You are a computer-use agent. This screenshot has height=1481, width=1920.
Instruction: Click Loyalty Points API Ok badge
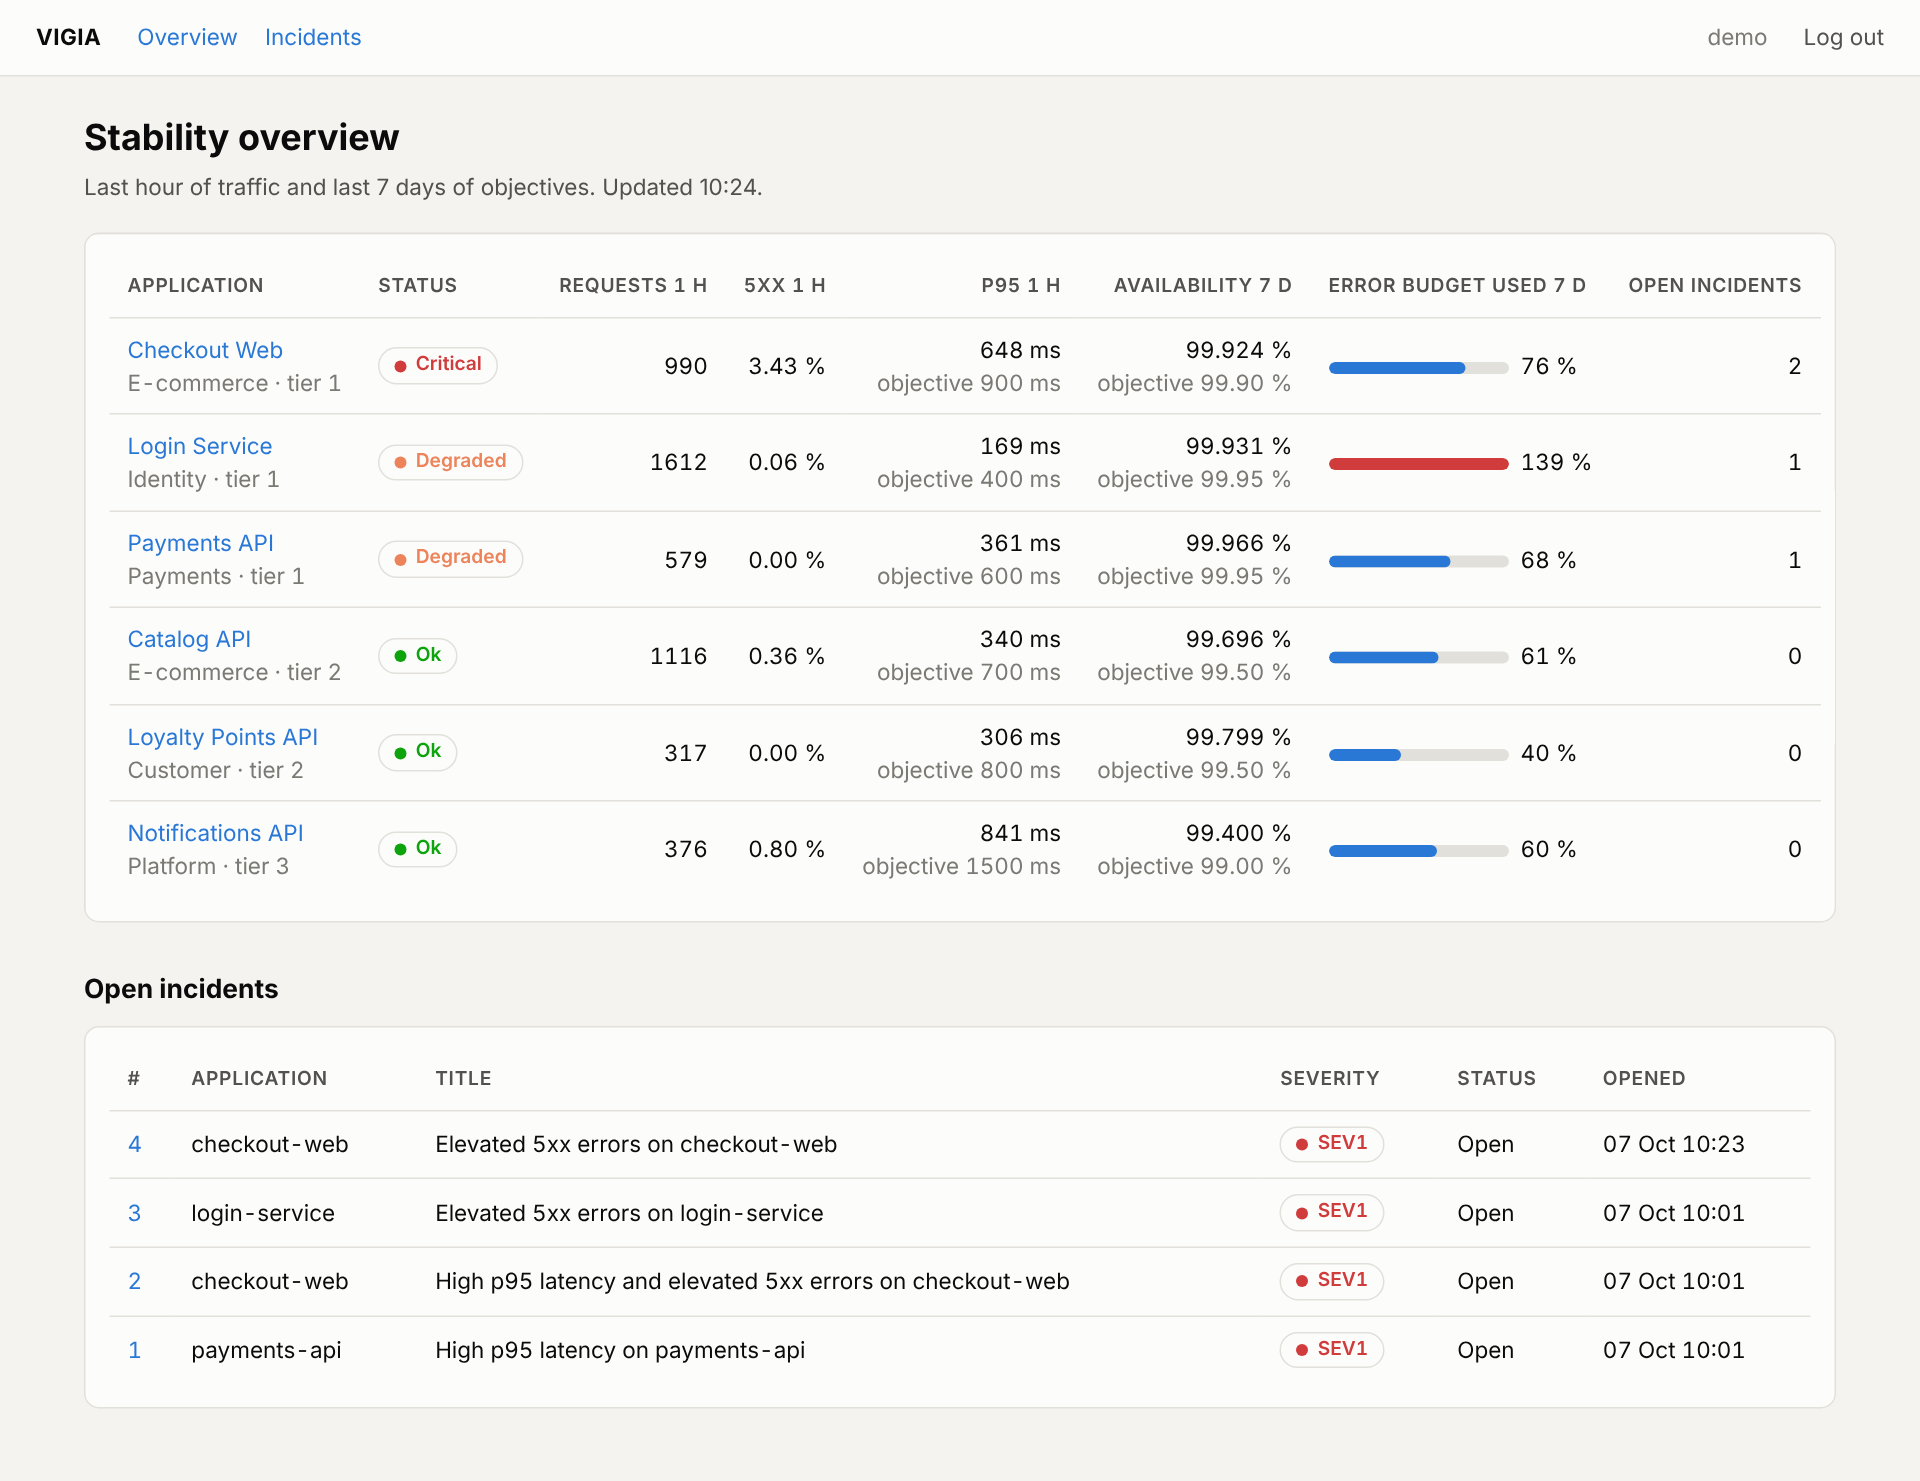click(418, 752)
